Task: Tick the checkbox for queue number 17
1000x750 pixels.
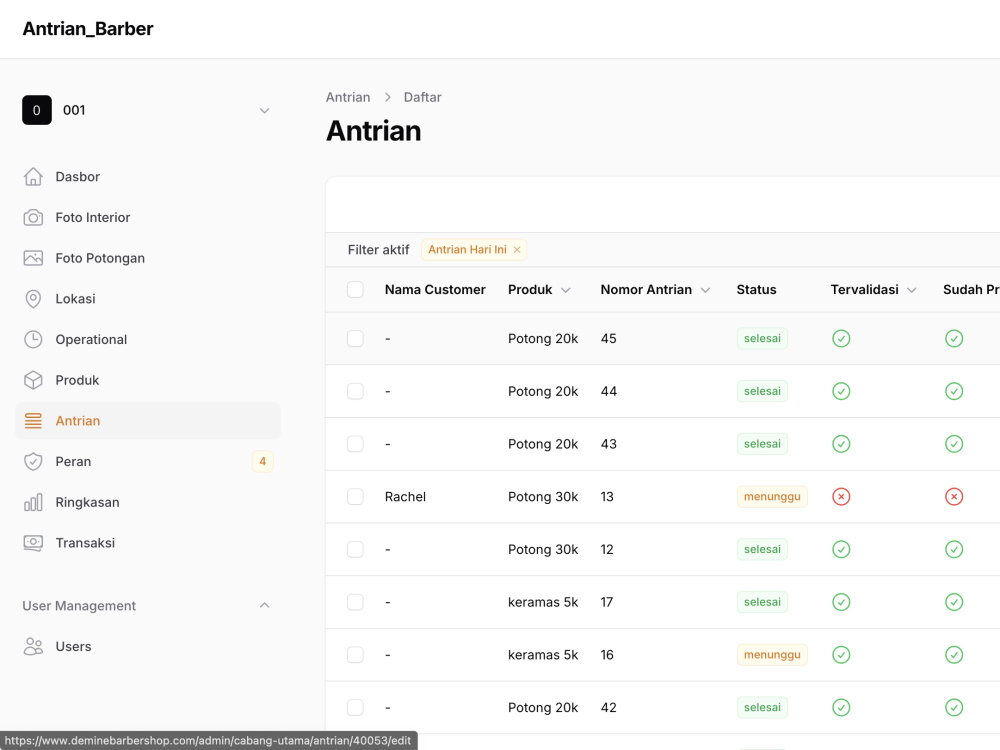Action: pos(355,602)
